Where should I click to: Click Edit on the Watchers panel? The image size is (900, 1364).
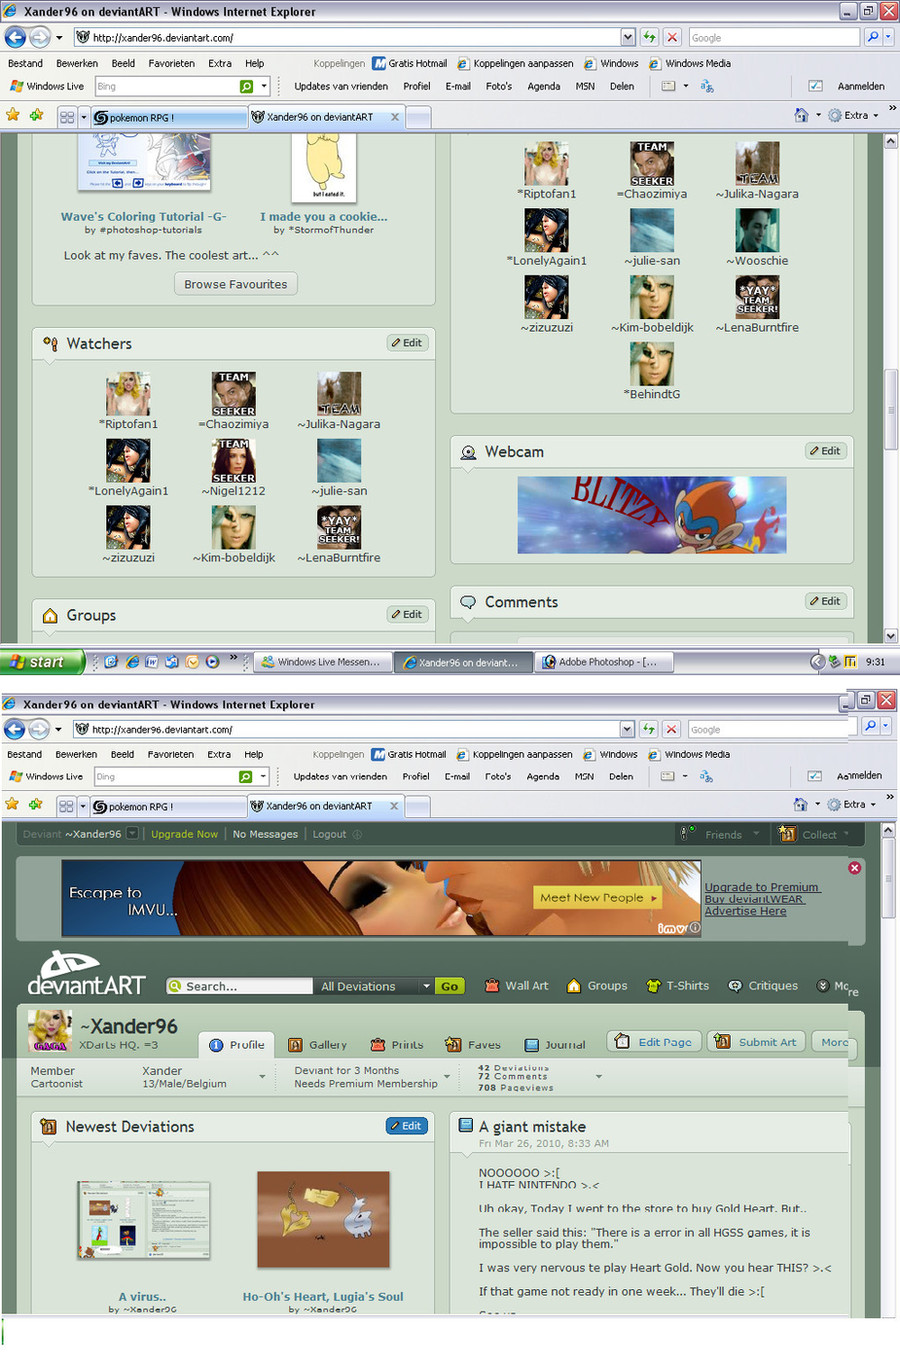[407, 343]
